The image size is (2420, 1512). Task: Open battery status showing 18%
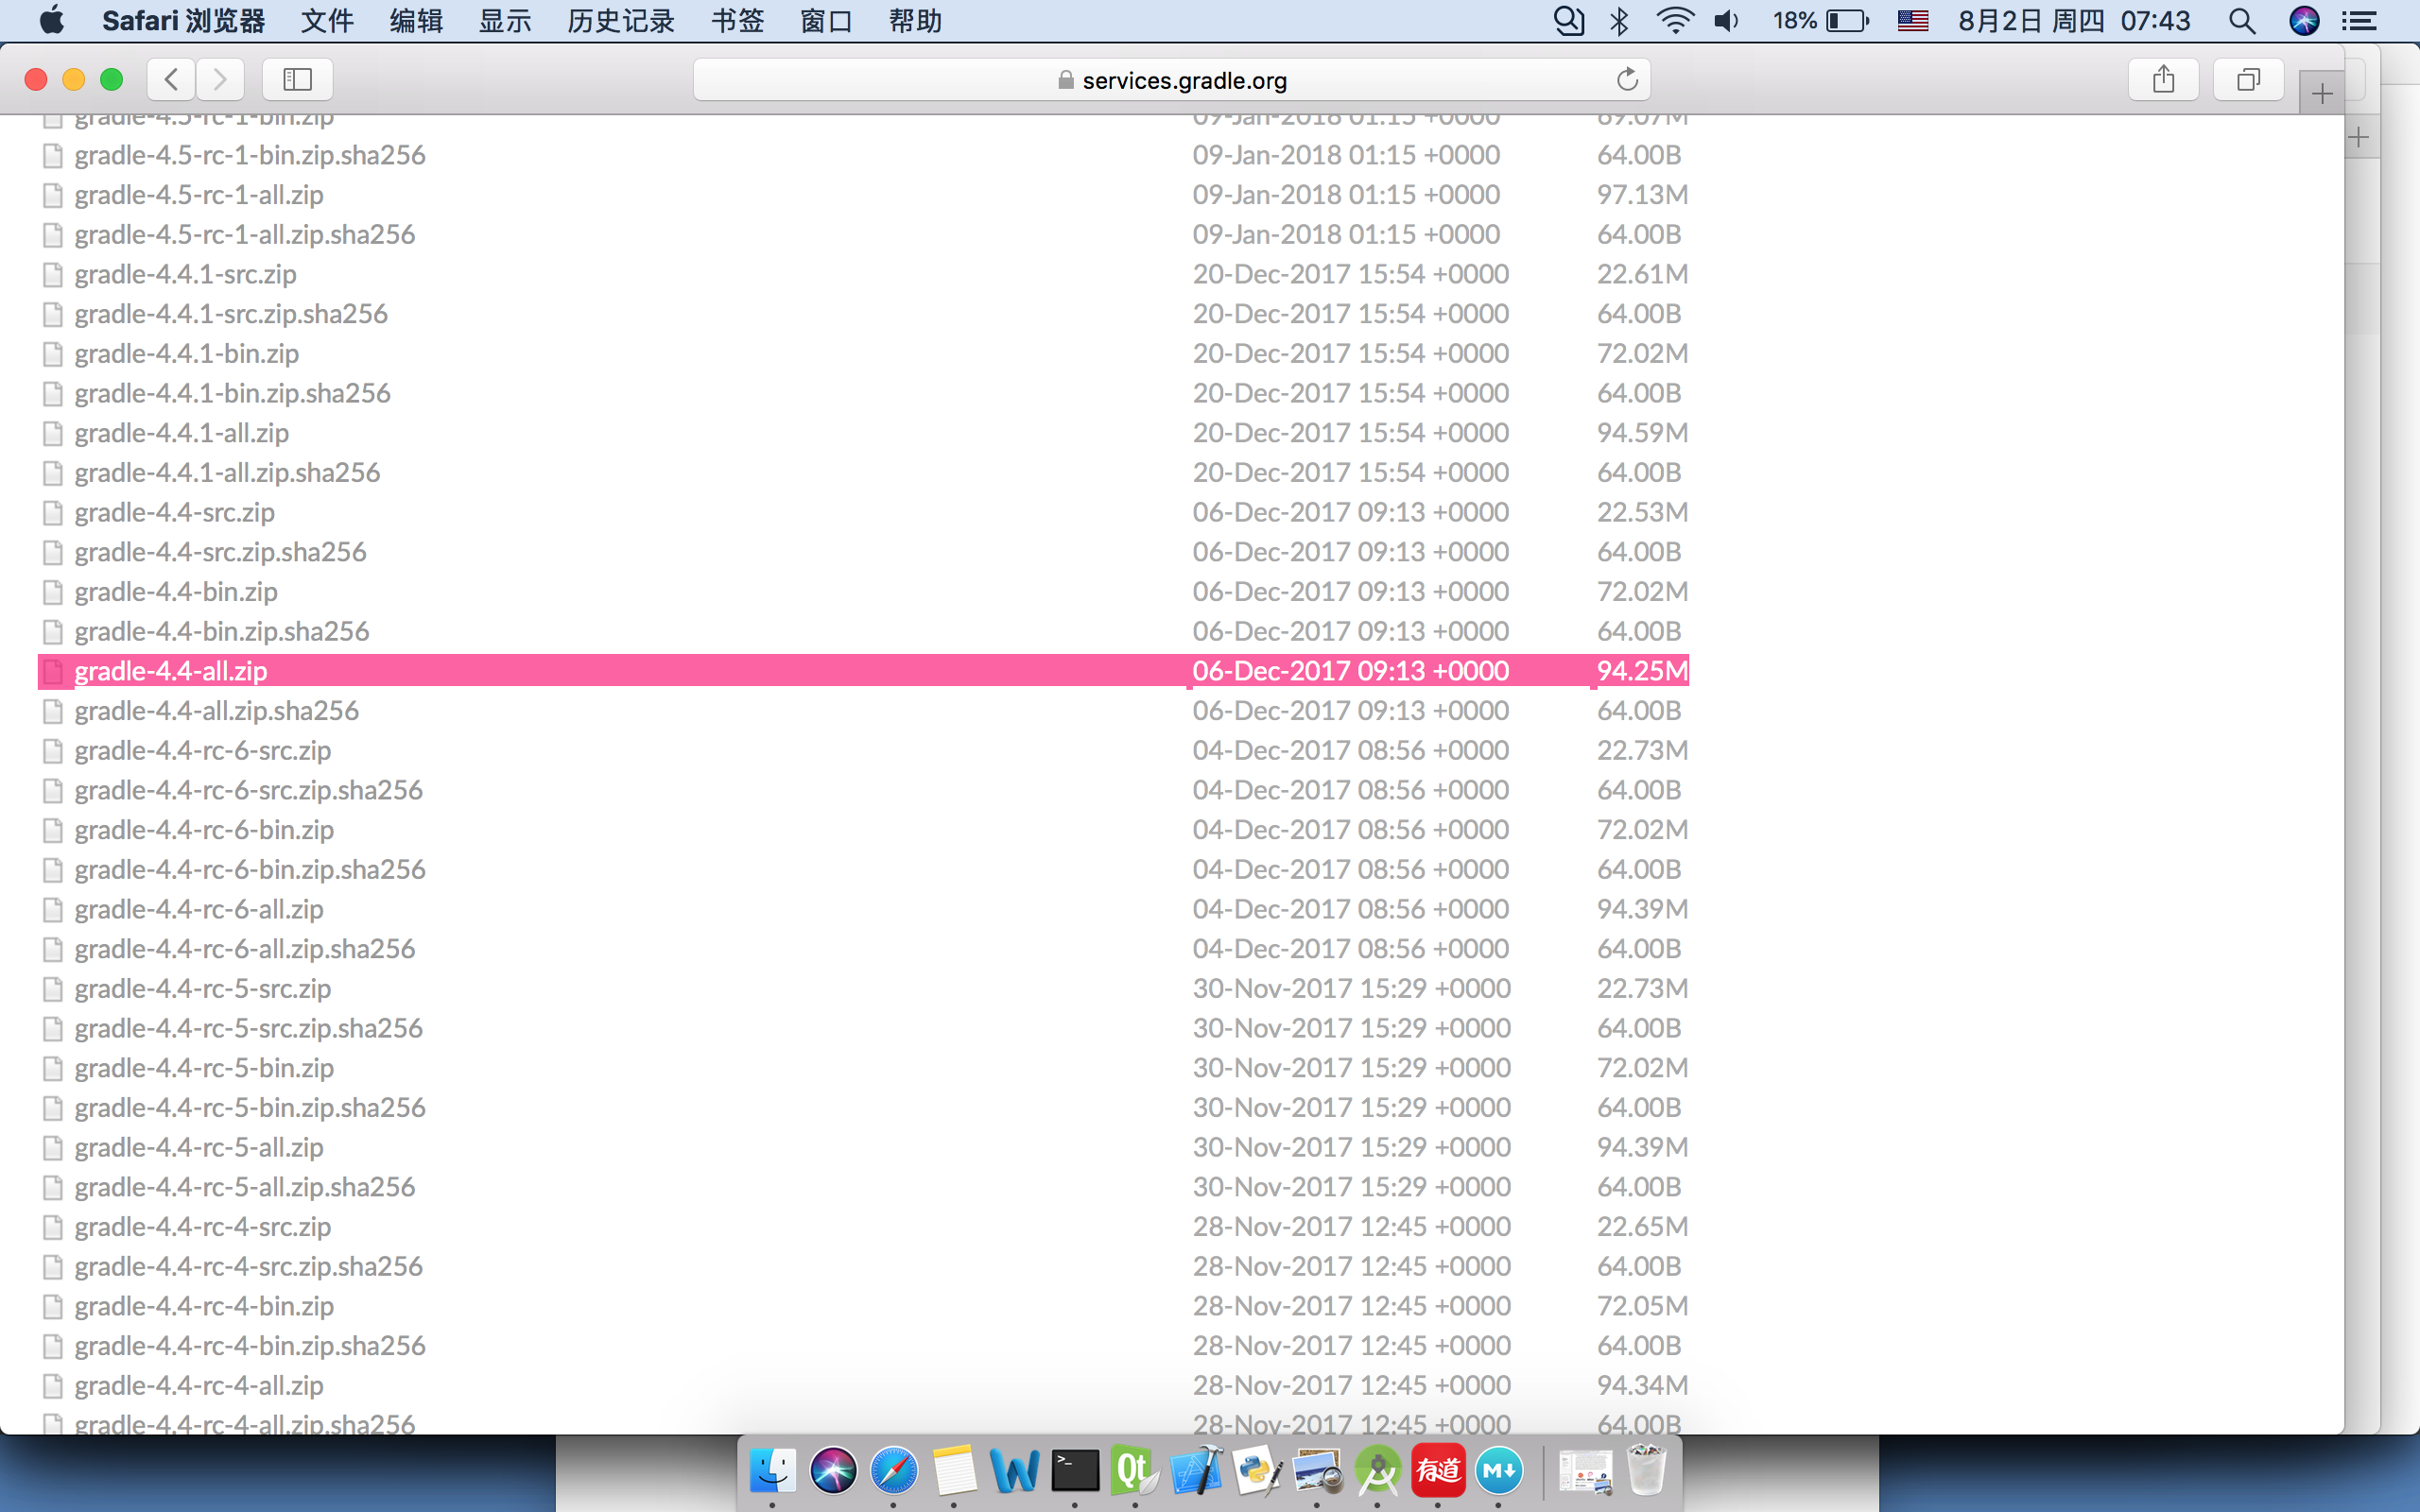1820,21
